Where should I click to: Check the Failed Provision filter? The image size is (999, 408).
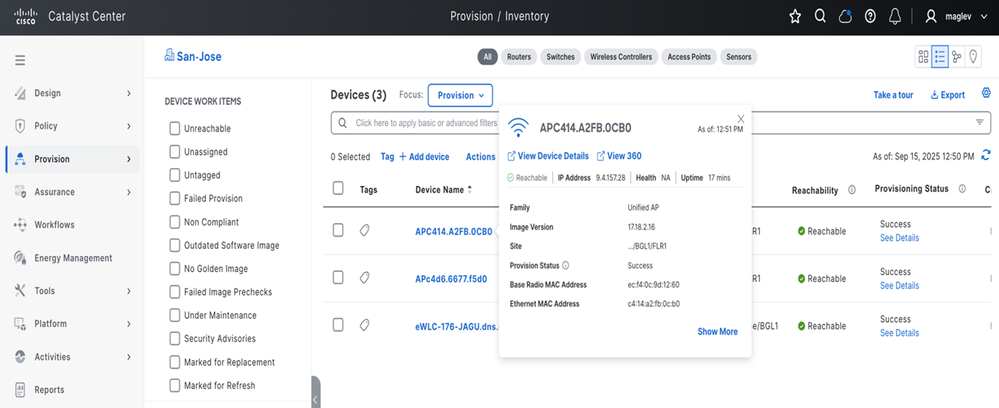point(175,198)
